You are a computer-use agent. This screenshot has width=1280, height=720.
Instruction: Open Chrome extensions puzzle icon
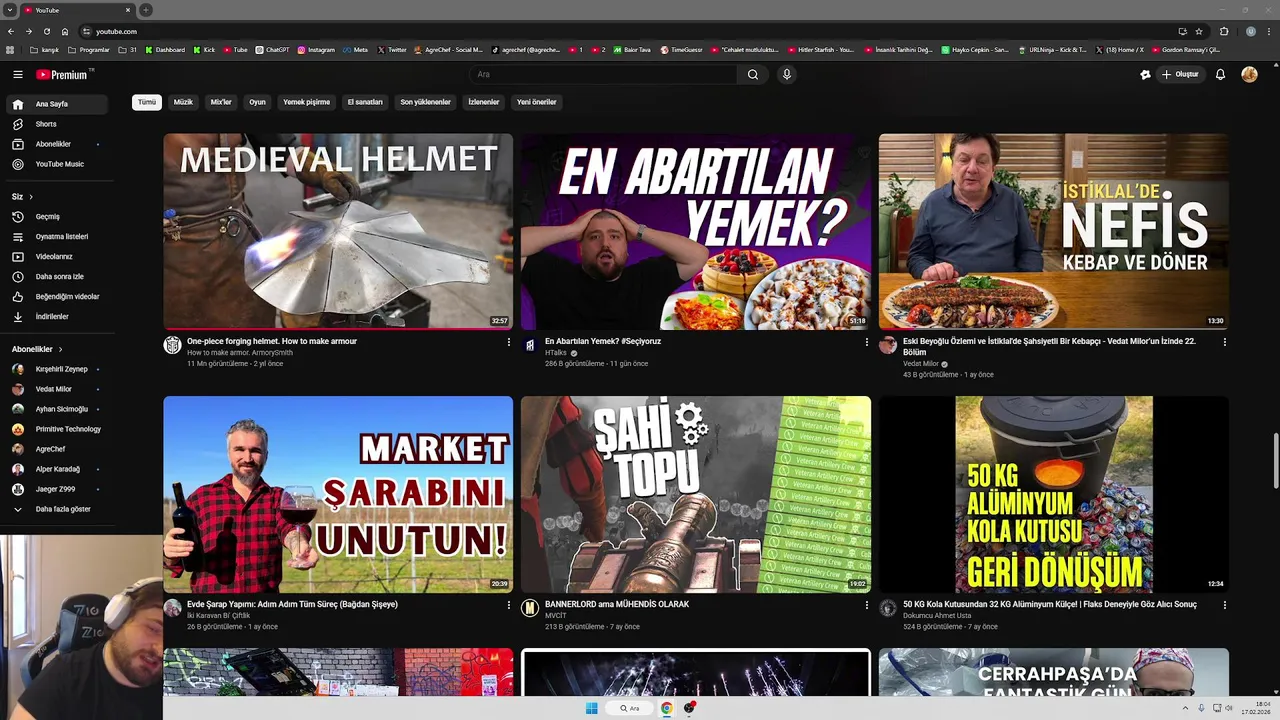1224,31
